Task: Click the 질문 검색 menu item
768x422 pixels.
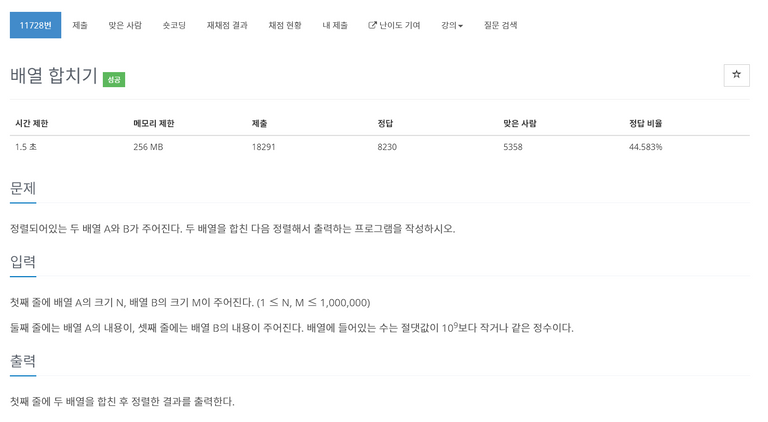Action: (x=500, y=25)
